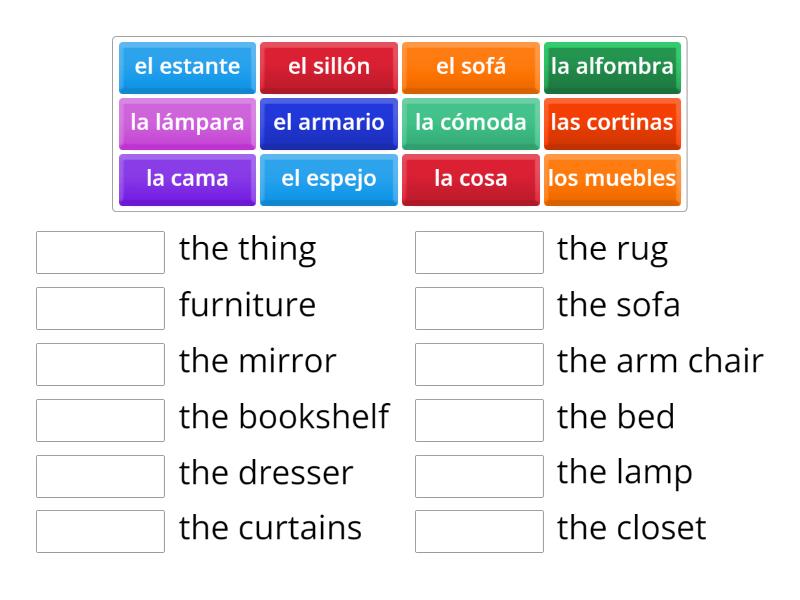Select the 'las cortinas' tile
Screen dimensions: 800x600
point(612,123)
